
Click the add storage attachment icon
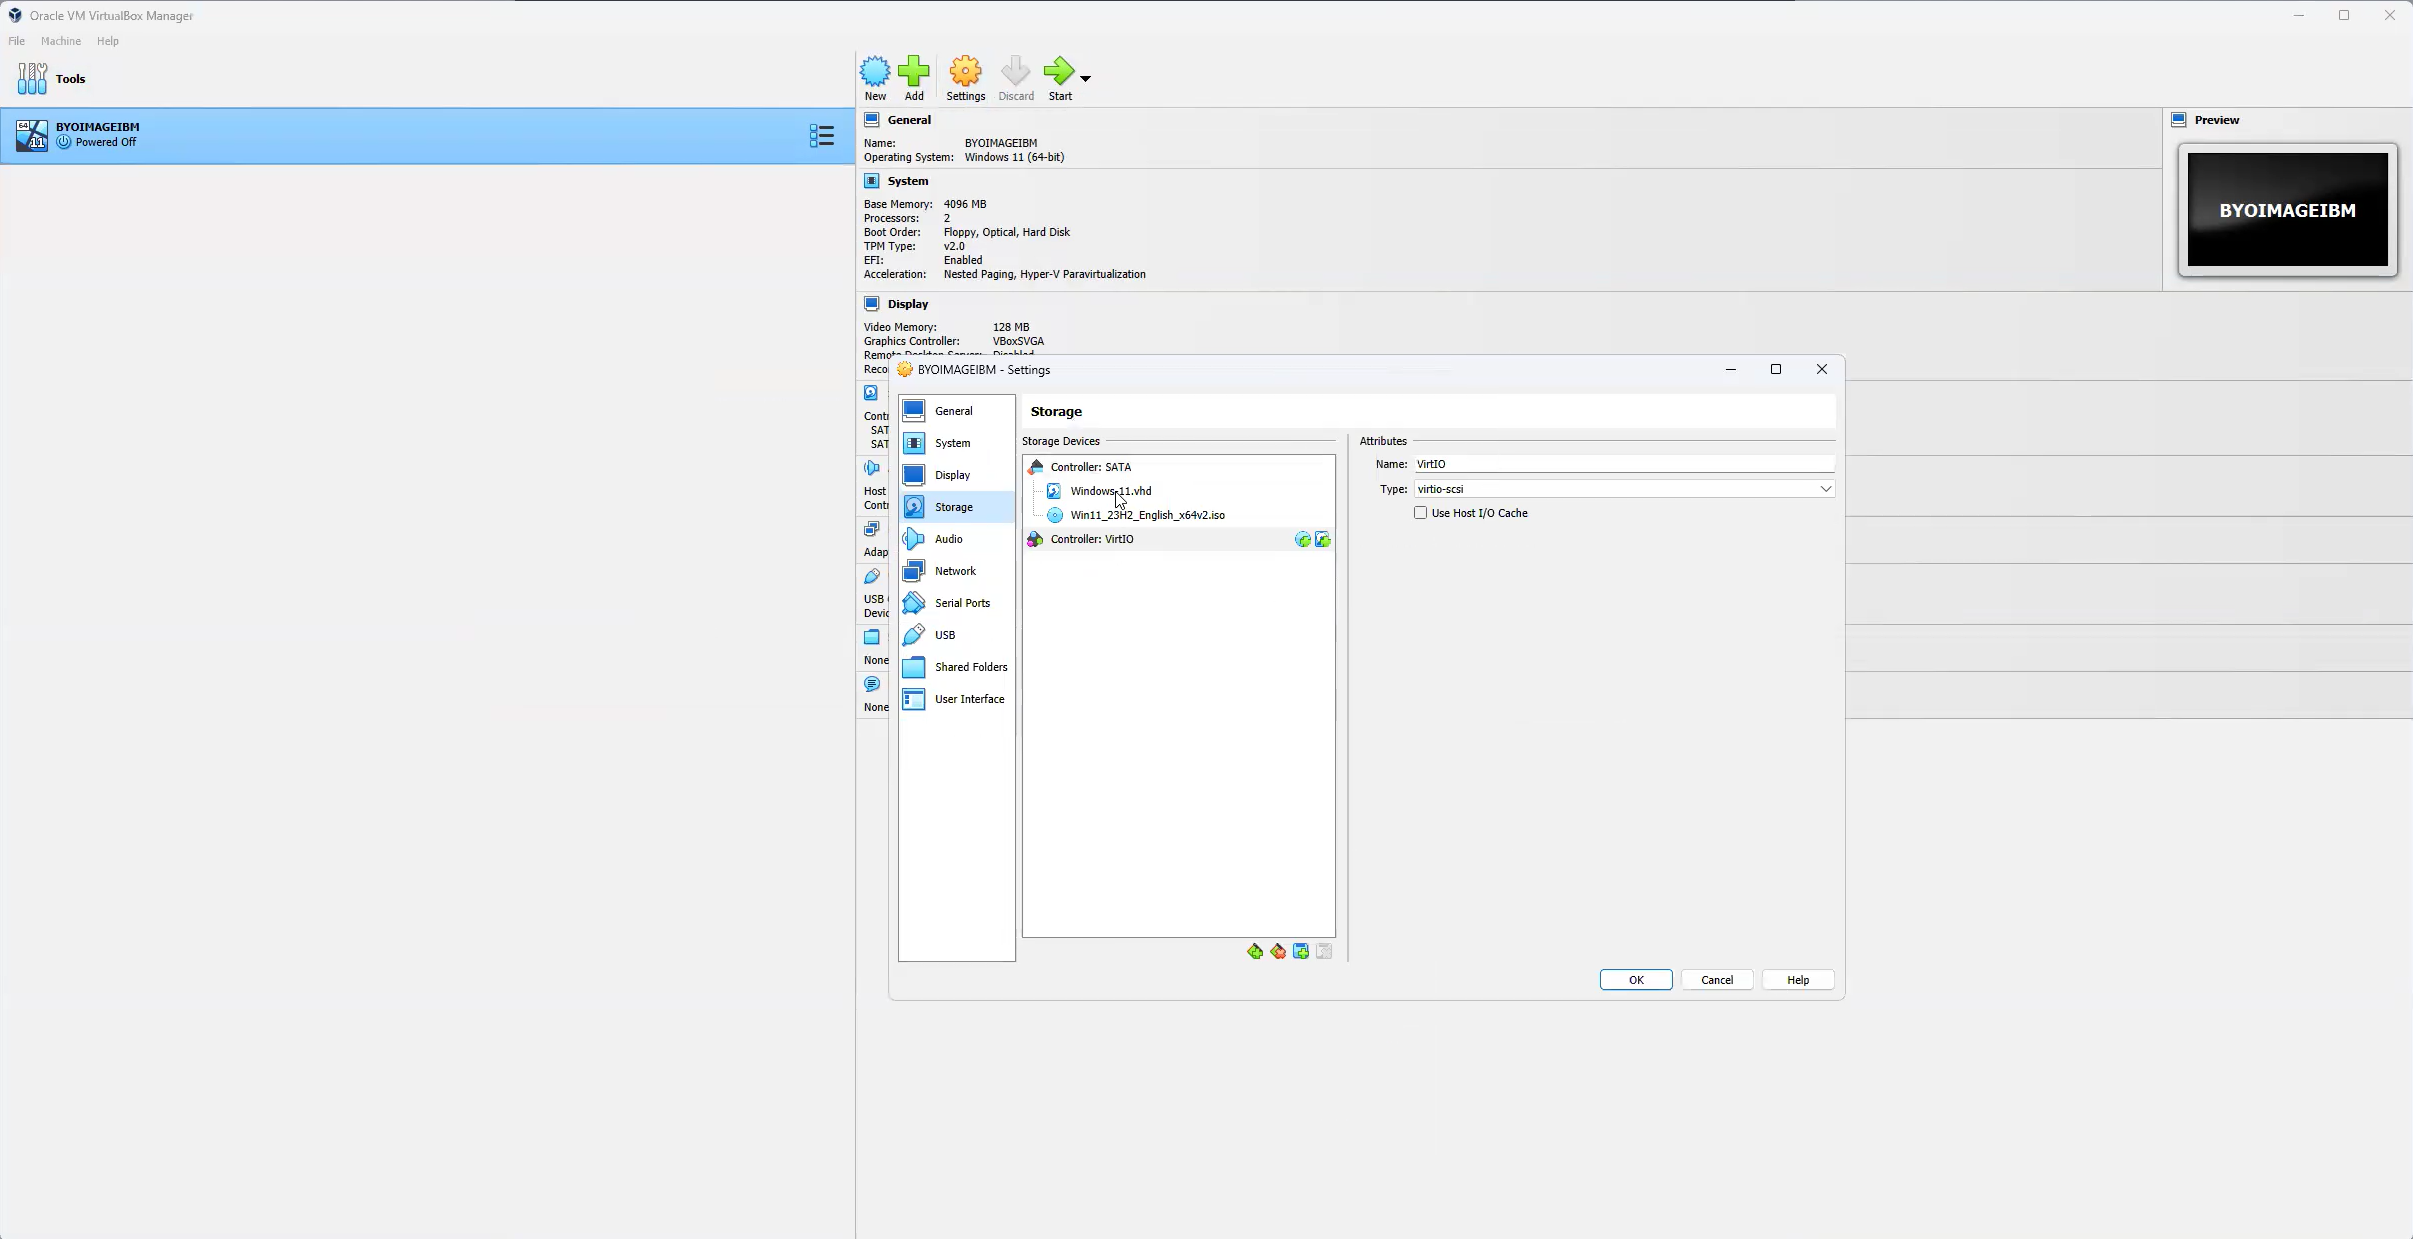[x=1301, y=950]
